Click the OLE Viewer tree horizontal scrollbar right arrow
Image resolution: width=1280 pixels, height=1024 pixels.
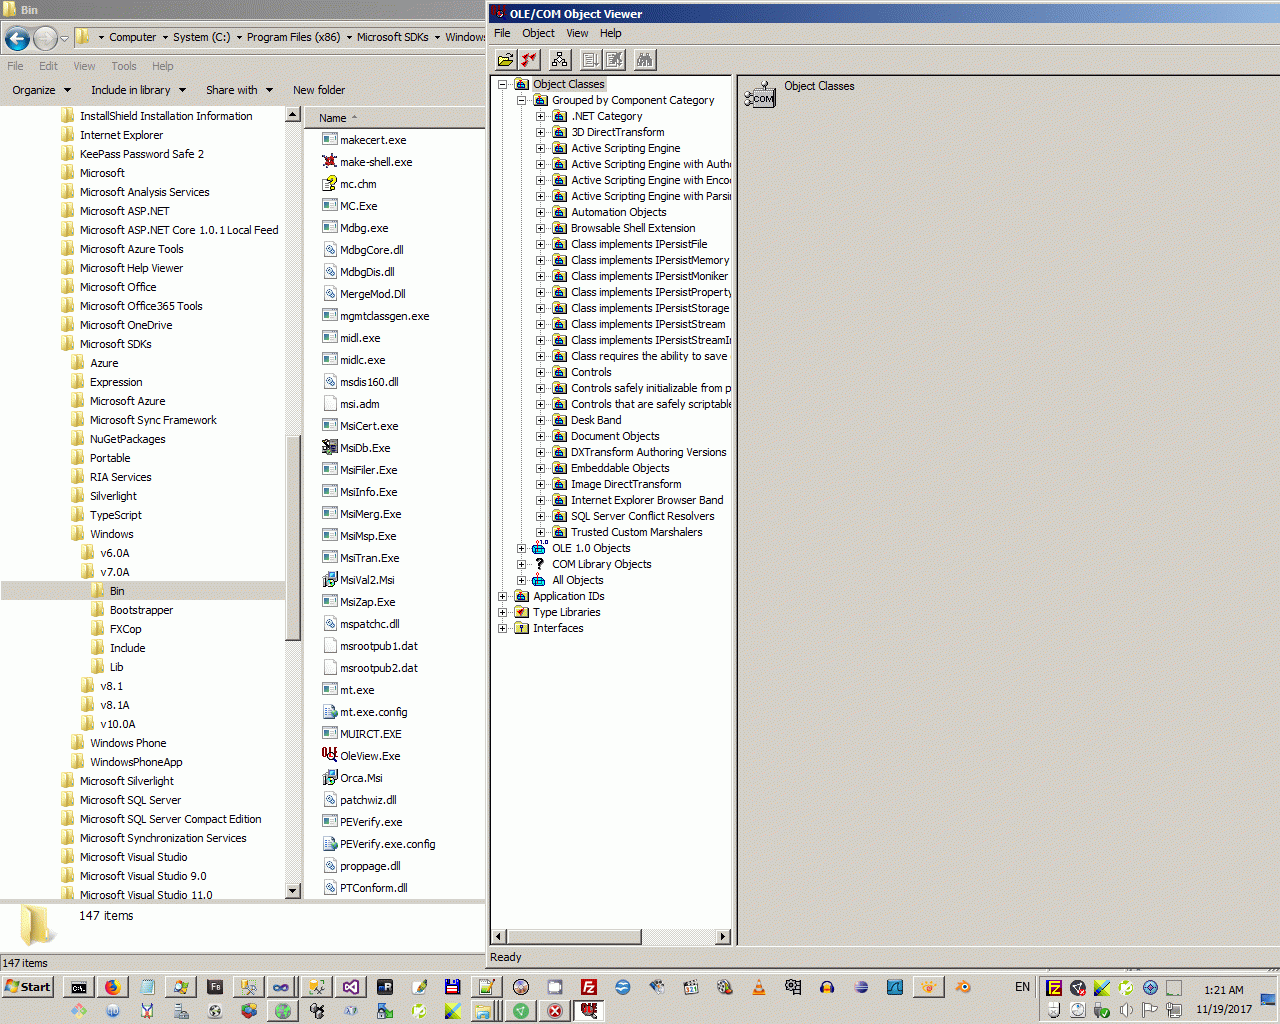coord(723,937)
